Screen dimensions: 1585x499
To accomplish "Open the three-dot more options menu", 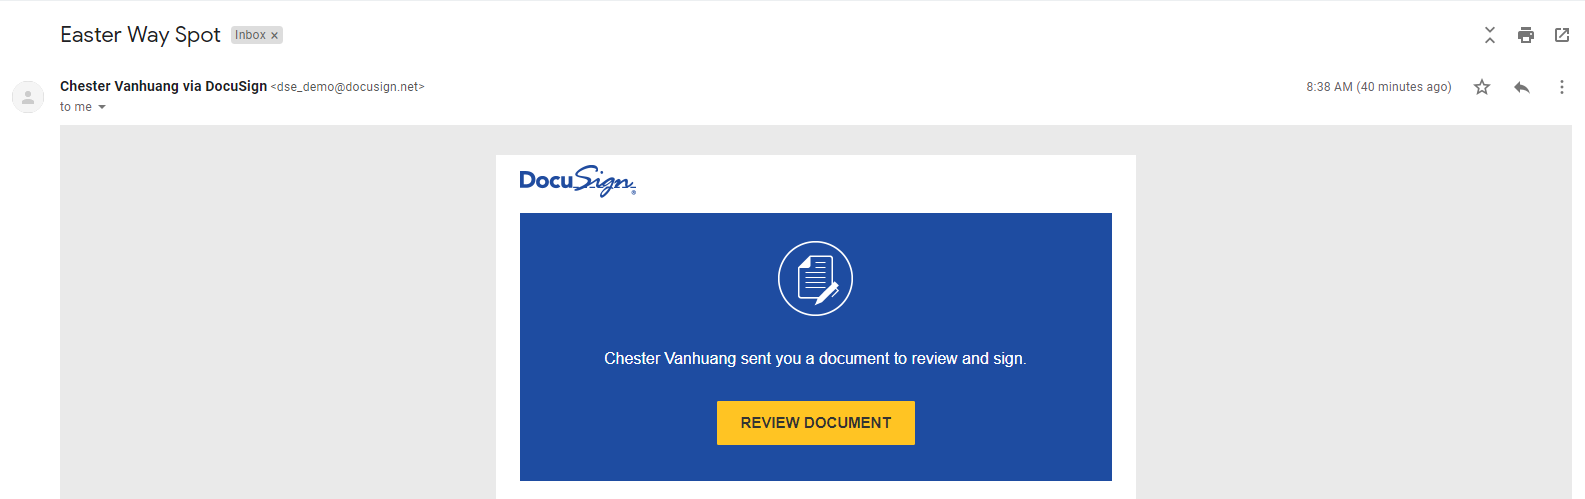I will click(x=1561, y=87).
